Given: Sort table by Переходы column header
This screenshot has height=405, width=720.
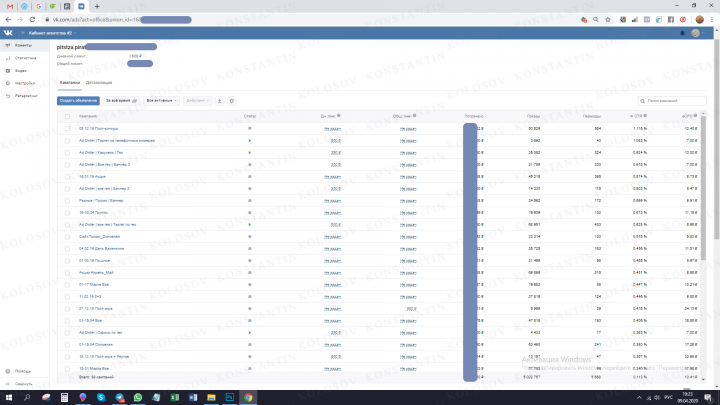Looking at the screenshot, I should (591, 116).
